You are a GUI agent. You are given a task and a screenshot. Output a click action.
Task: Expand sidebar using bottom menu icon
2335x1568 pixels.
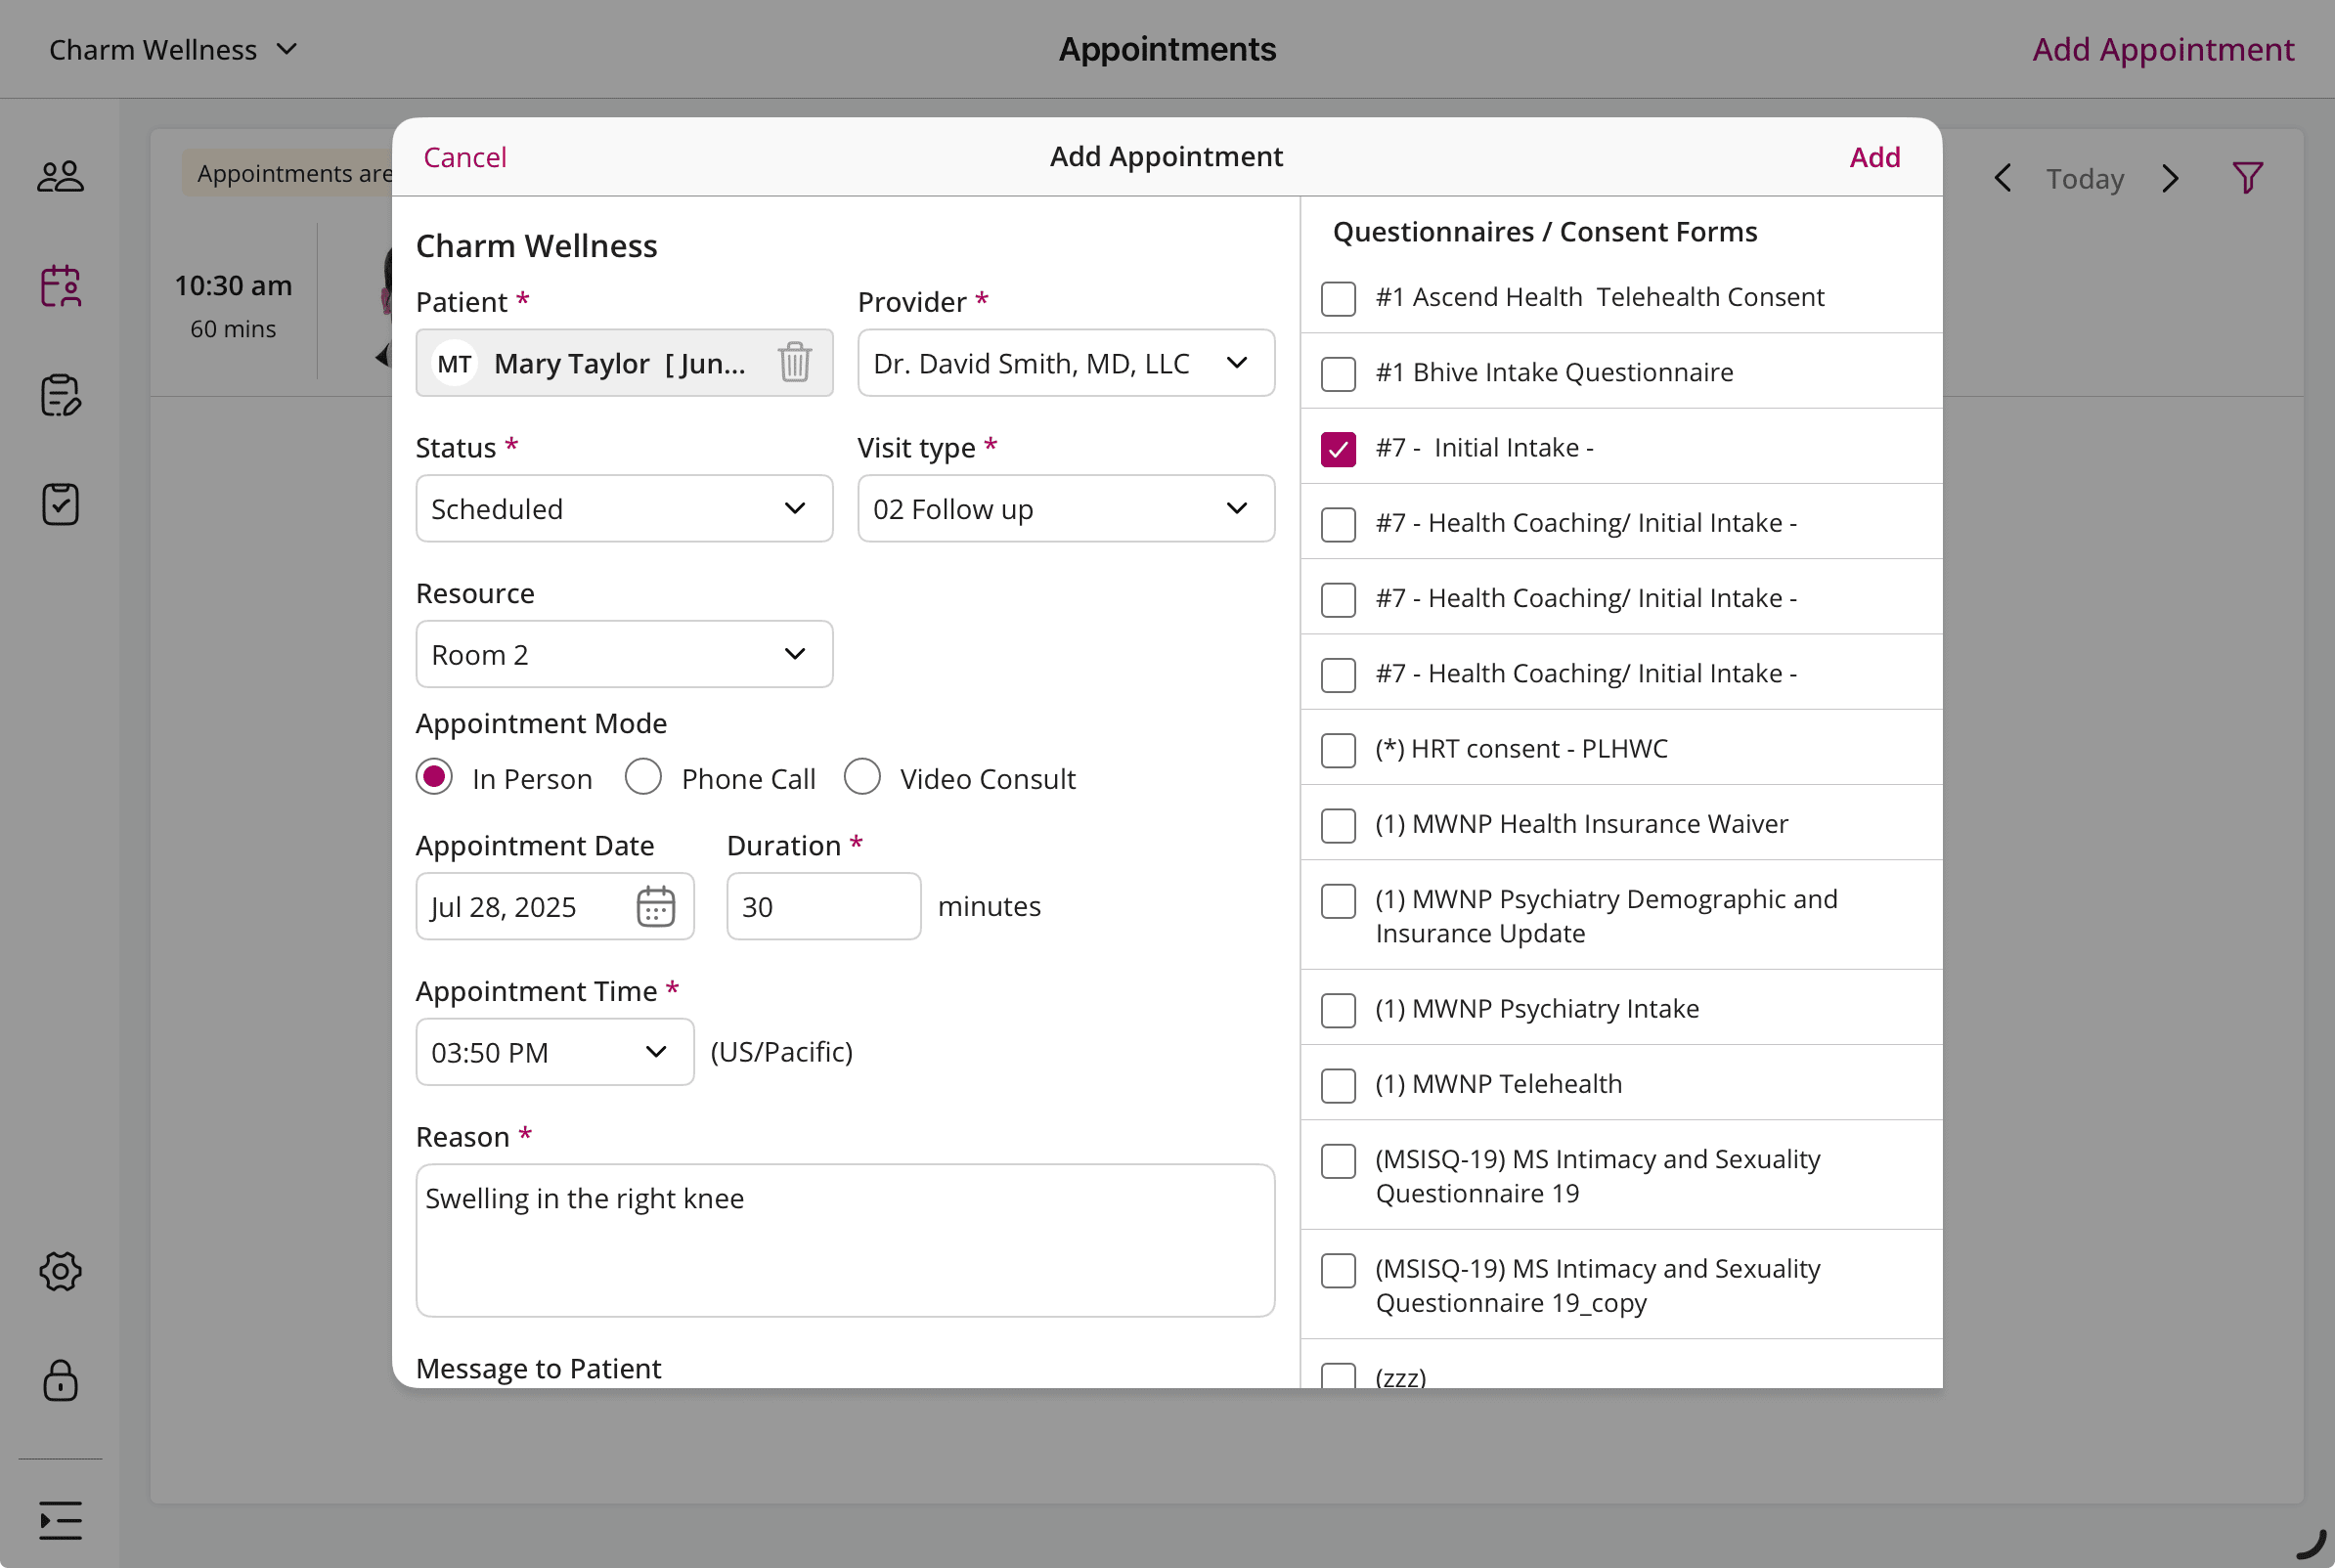[60, 1520]
